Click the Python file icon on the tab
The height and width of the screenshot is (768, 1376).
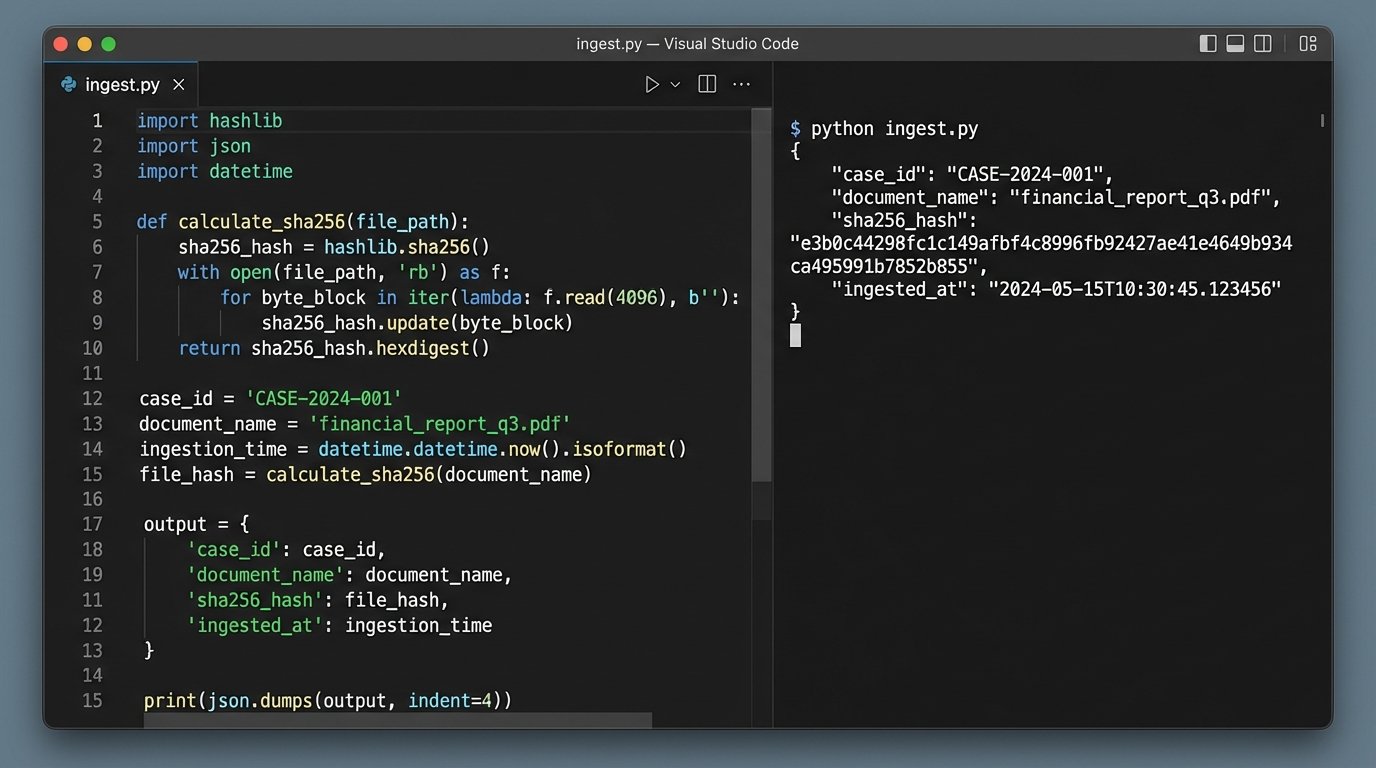(x=69, y=85)
